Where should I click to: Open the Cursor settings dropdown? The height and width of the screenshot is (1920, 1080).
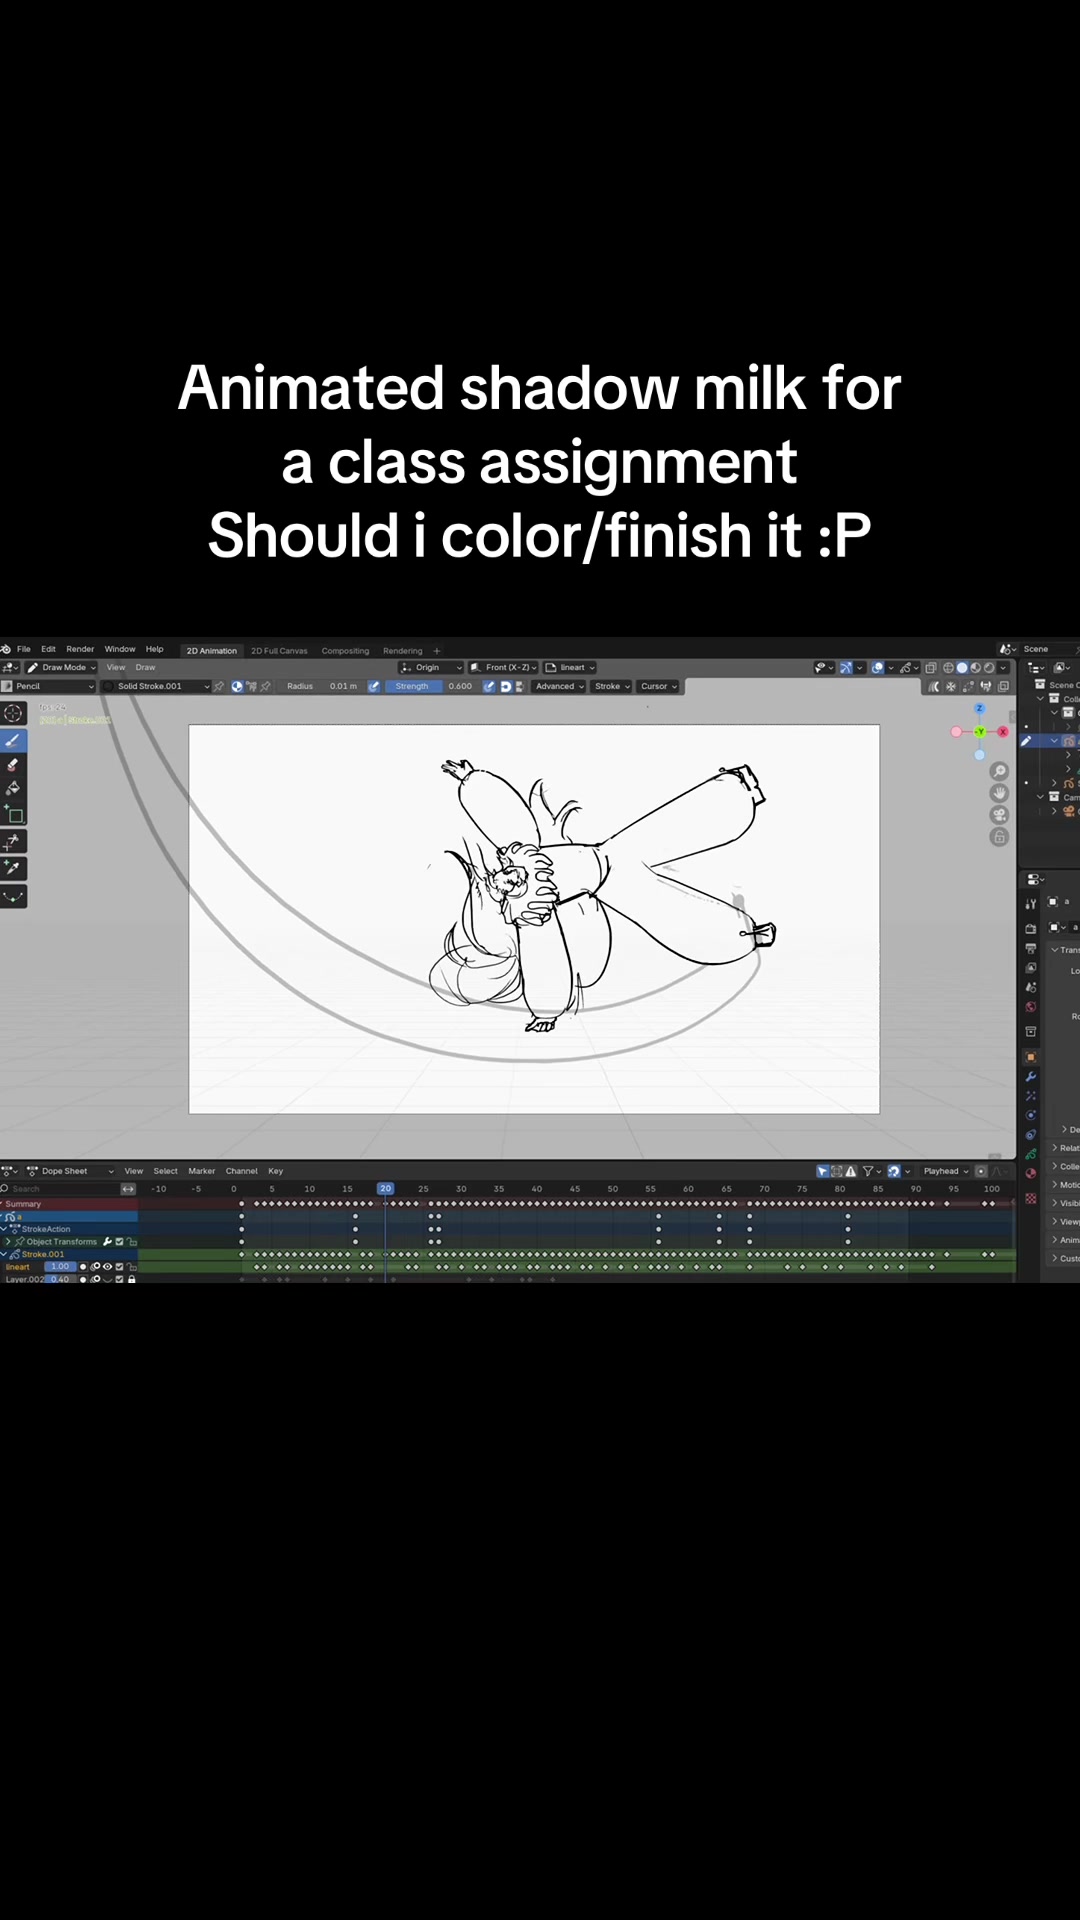pos(658,687)
